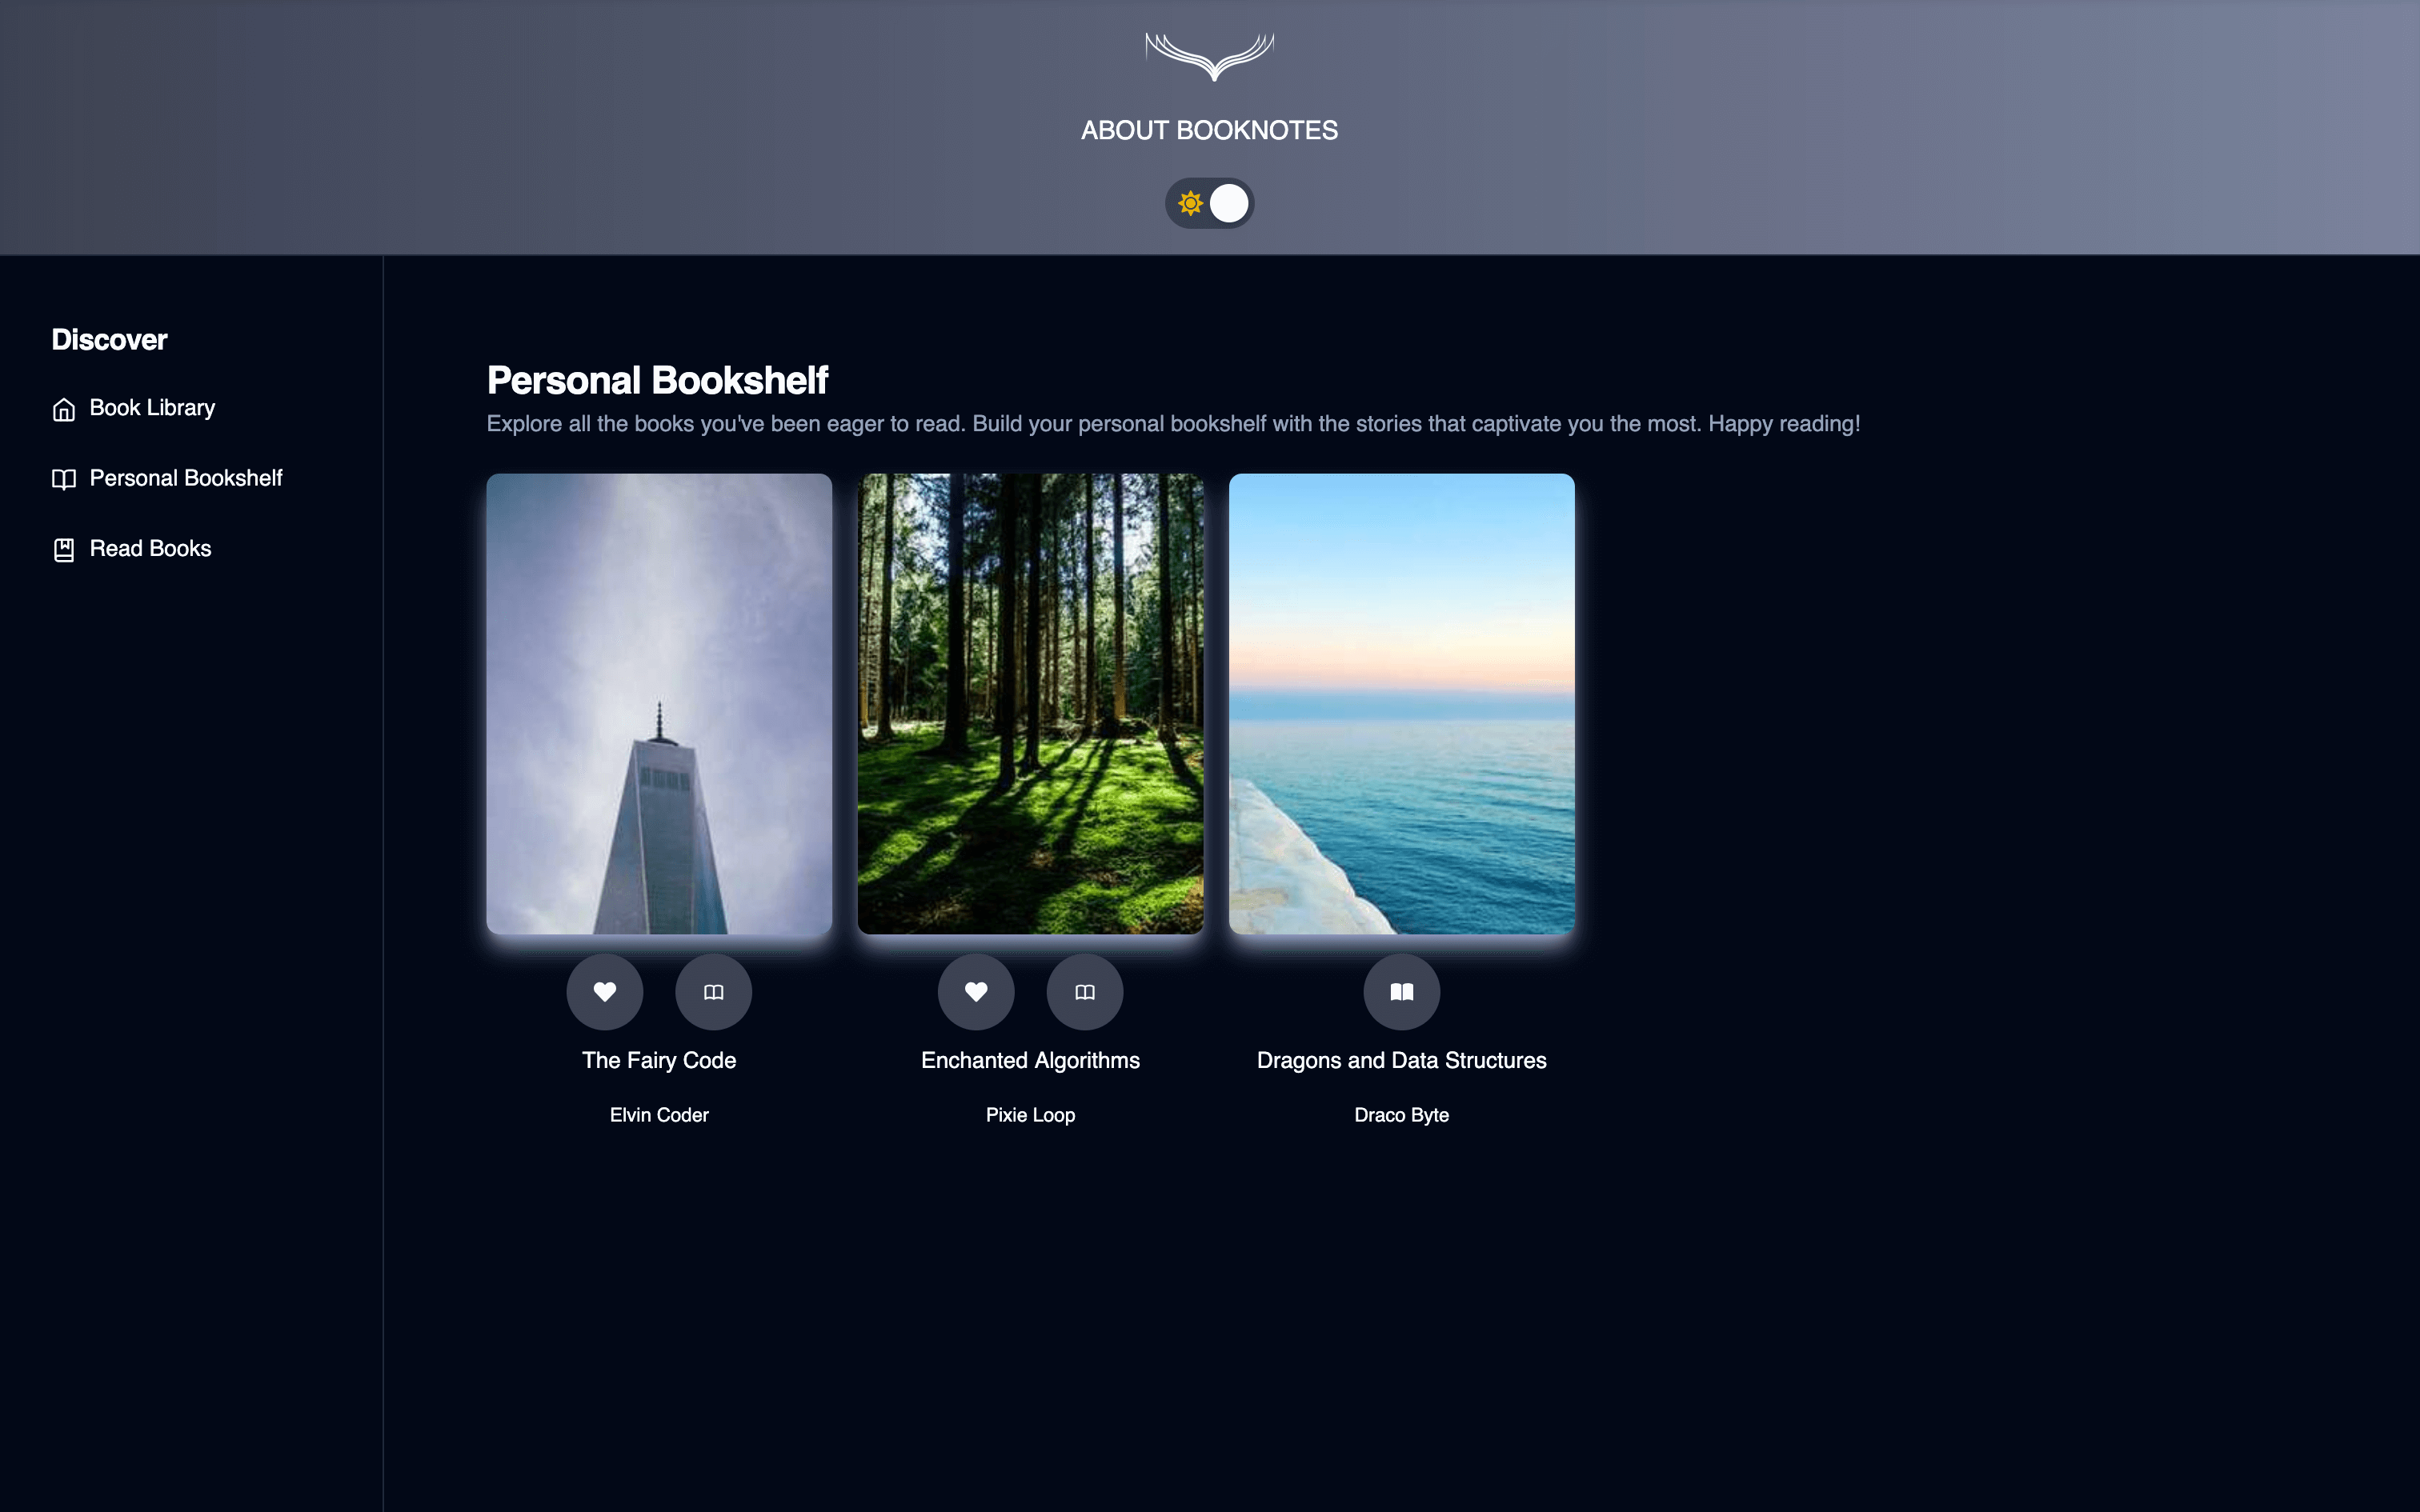
Task: Click bookmark icon beside Read Books
Action: coord(64,550)
